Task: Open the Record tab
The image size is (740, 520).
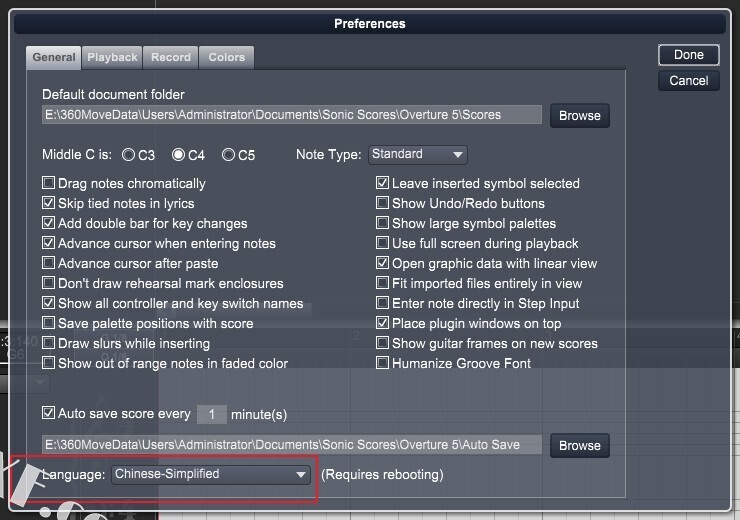Action: [x=171, y=58]
